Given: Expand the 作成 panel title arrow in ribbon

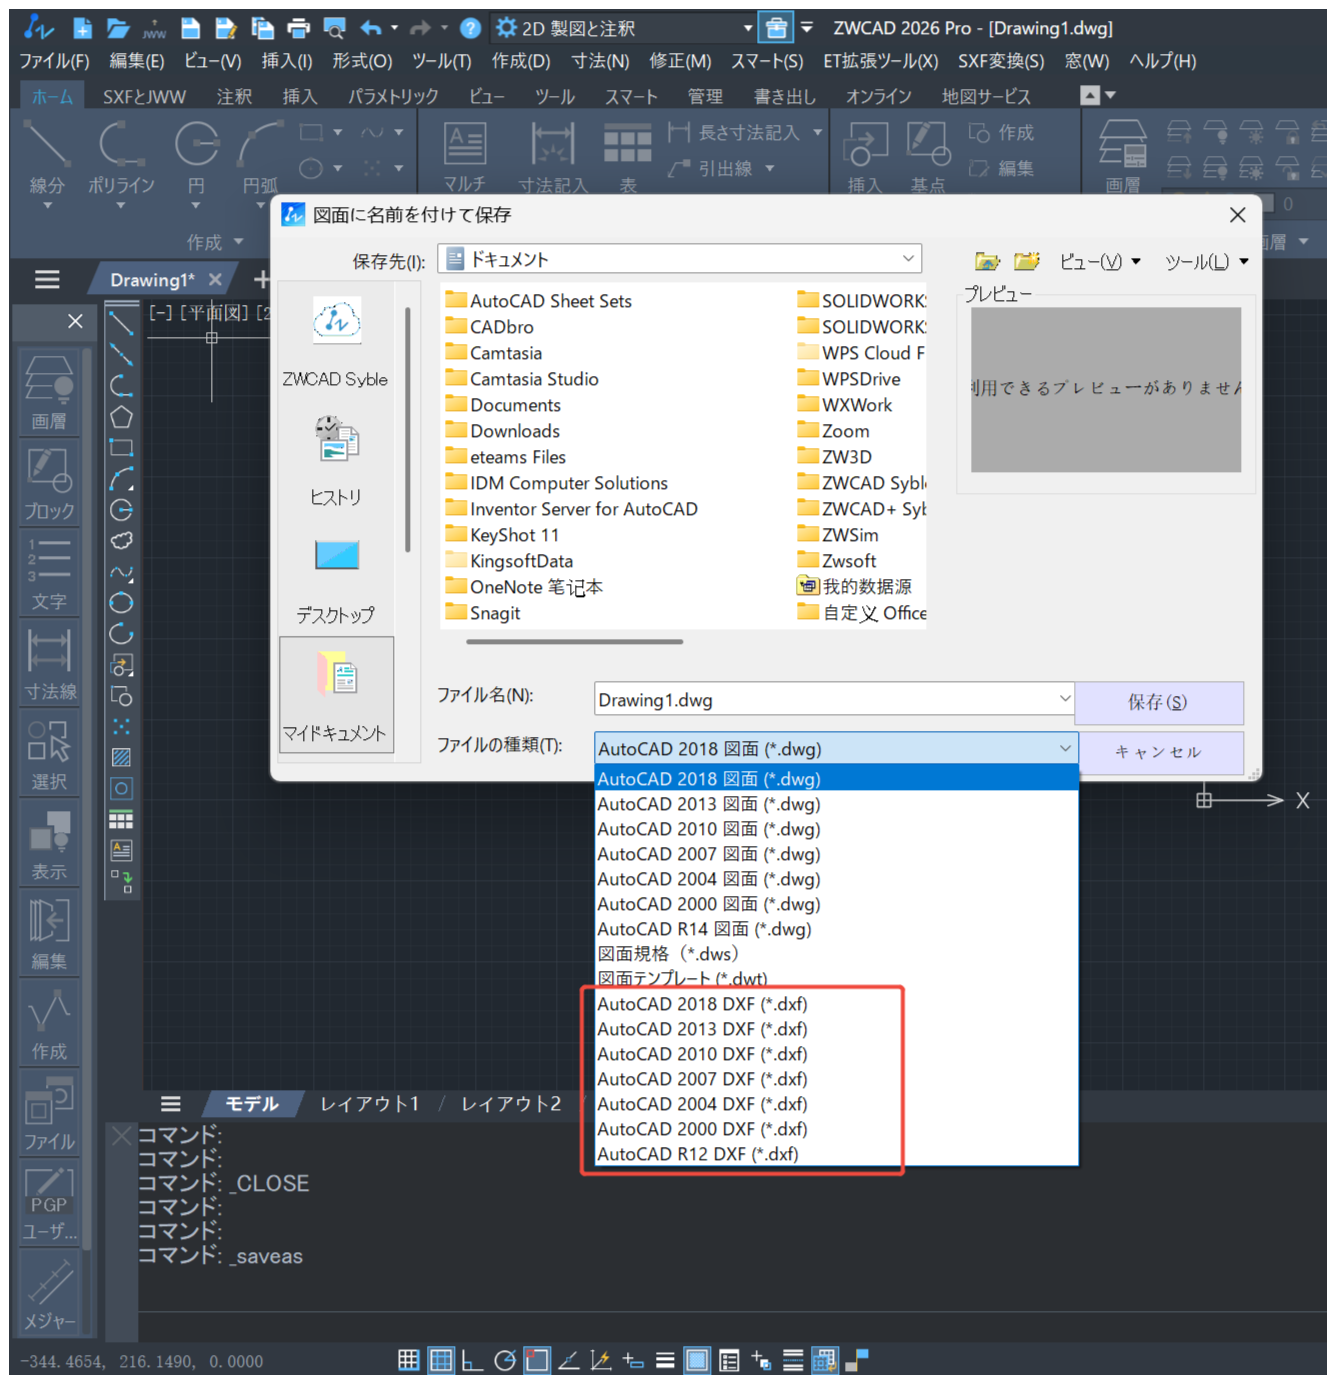Looking at the screenshot, I should [239, 241].
